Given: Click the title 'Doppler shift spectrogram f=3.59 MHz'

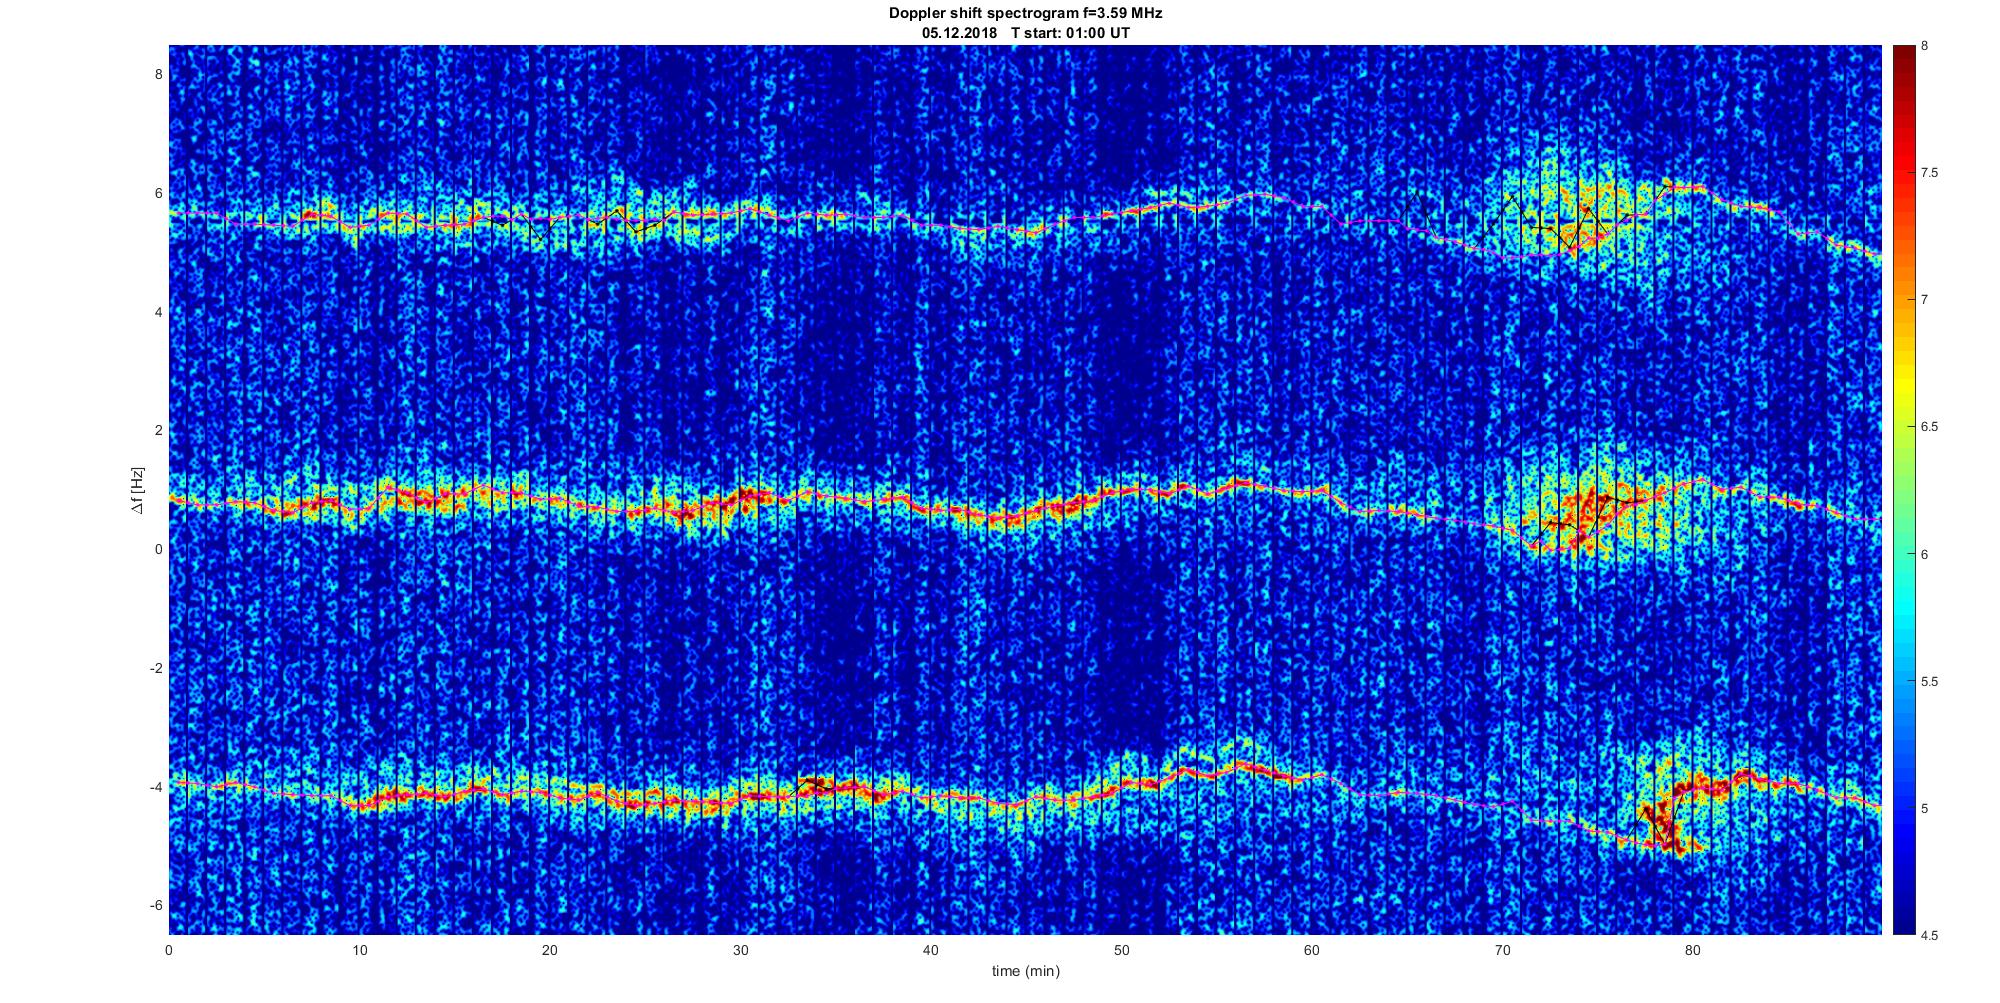Looking at the screenshot, I should click(x=1025, y=14).
